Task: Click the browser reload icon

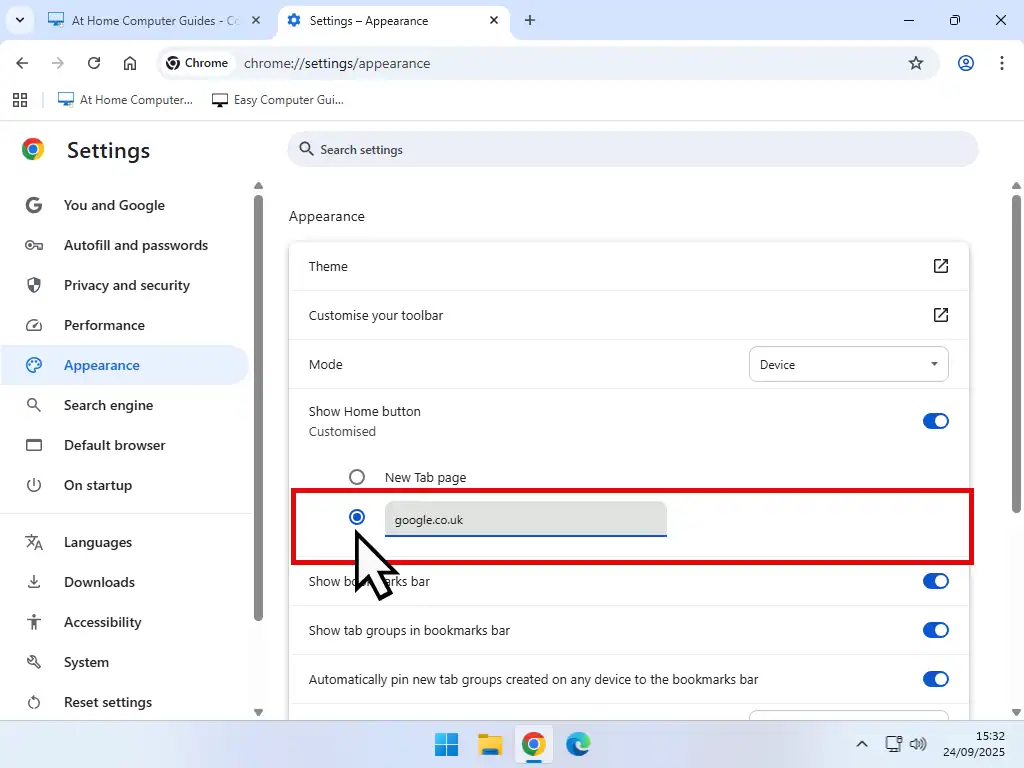Action: 94,63
